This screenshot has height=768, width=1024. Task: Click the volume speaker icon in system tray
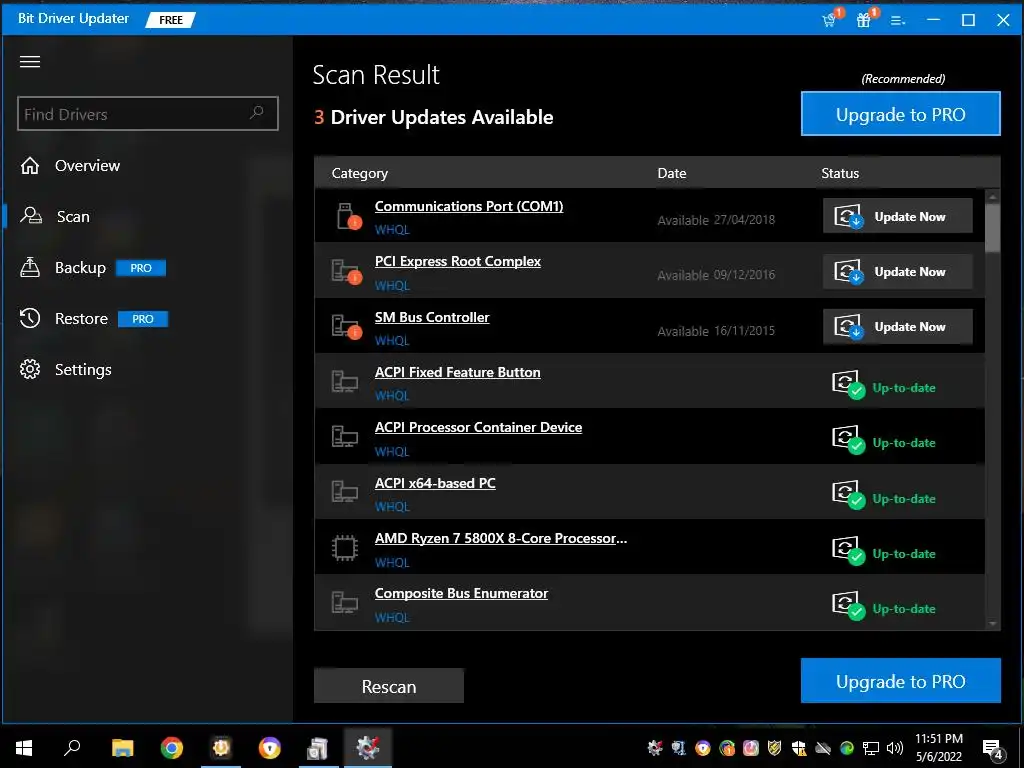[x=895, y=748]
